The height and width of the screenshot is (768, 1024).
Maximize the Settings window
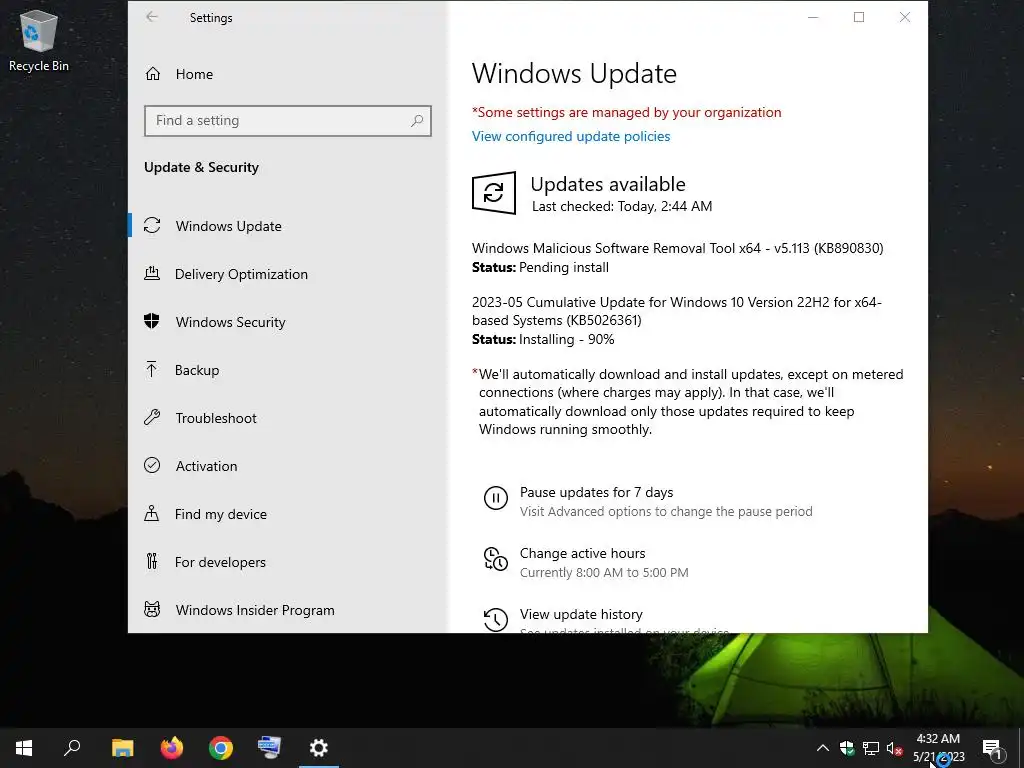coord(859,17)
